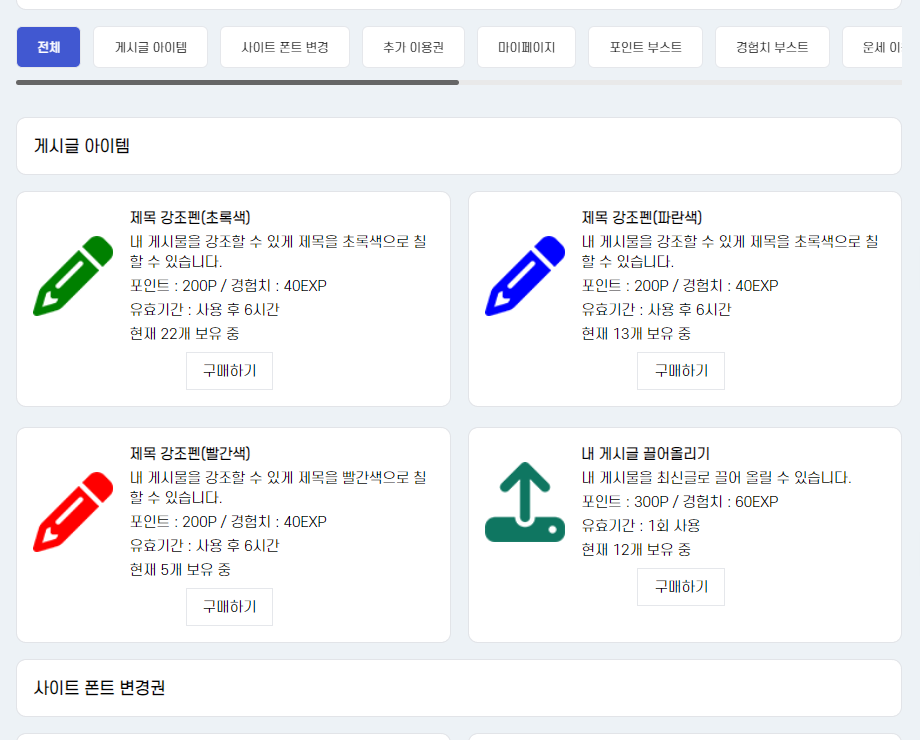The width and height of the screenshot is (920, 740).
Task: Click 구매하기 for 내 게시글 끌어올리기
Action: 680,587
